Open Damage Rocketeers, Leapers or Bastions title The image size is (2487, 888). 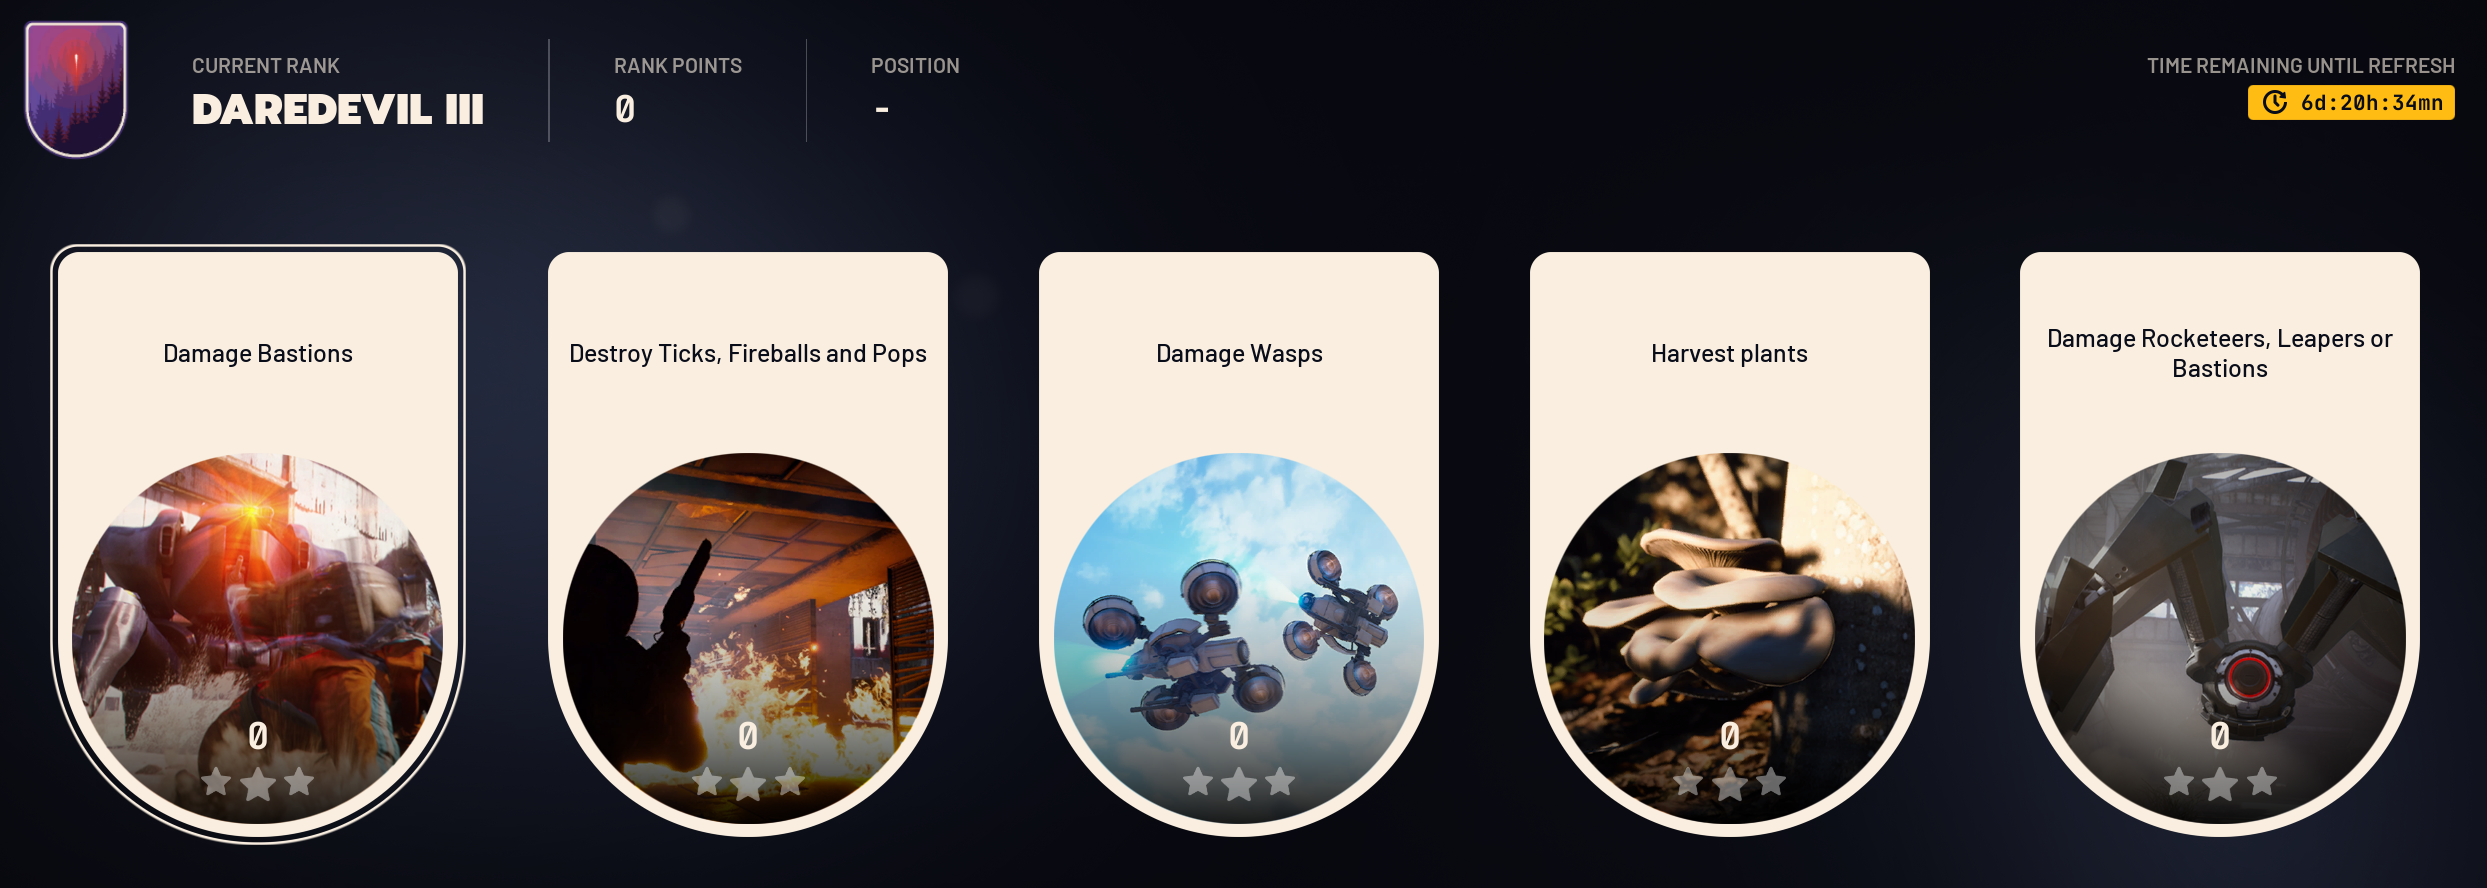tap(2219, 354)
